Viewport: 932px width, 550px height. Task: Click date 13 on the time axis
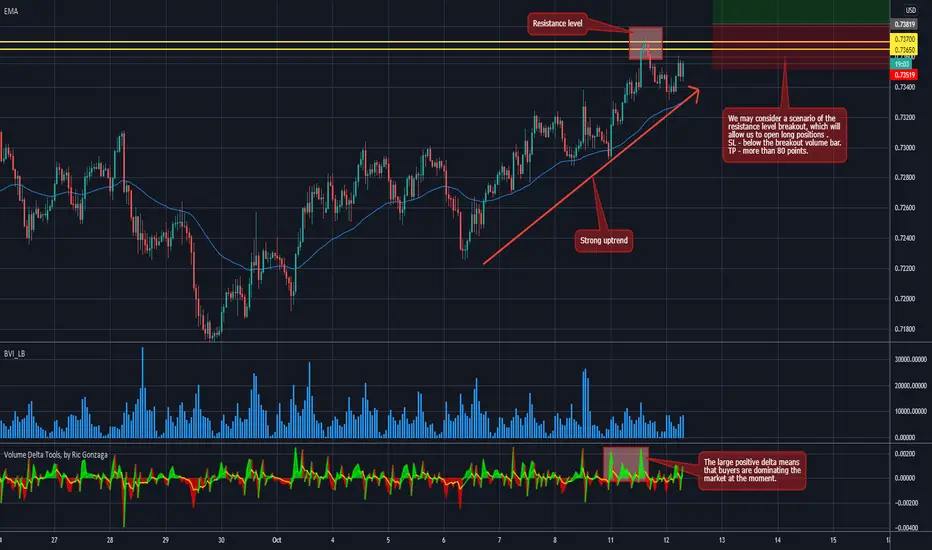pos(722,540)
